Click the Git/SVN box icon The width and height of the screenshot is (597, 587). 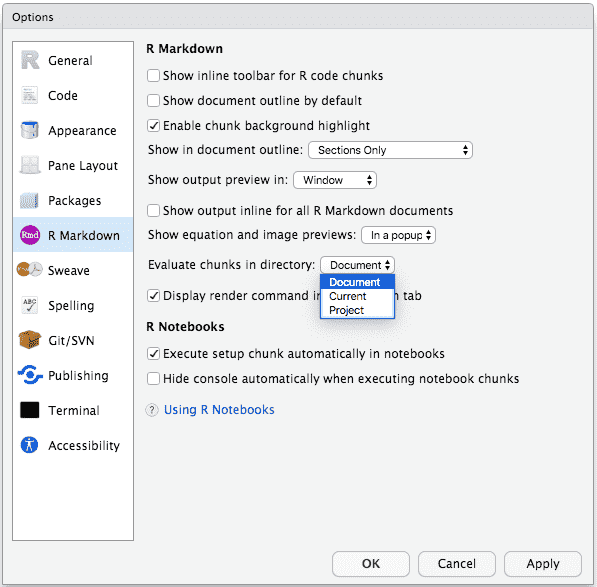pos(30,340)
